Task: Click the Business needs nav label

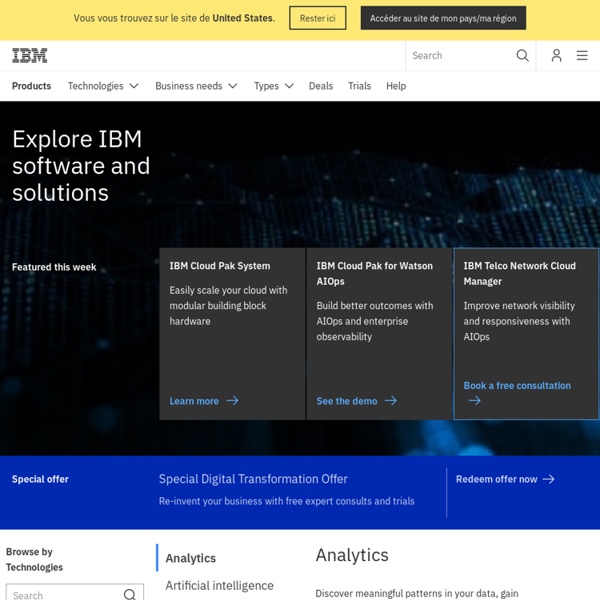Action: click(x=189, y=86)
